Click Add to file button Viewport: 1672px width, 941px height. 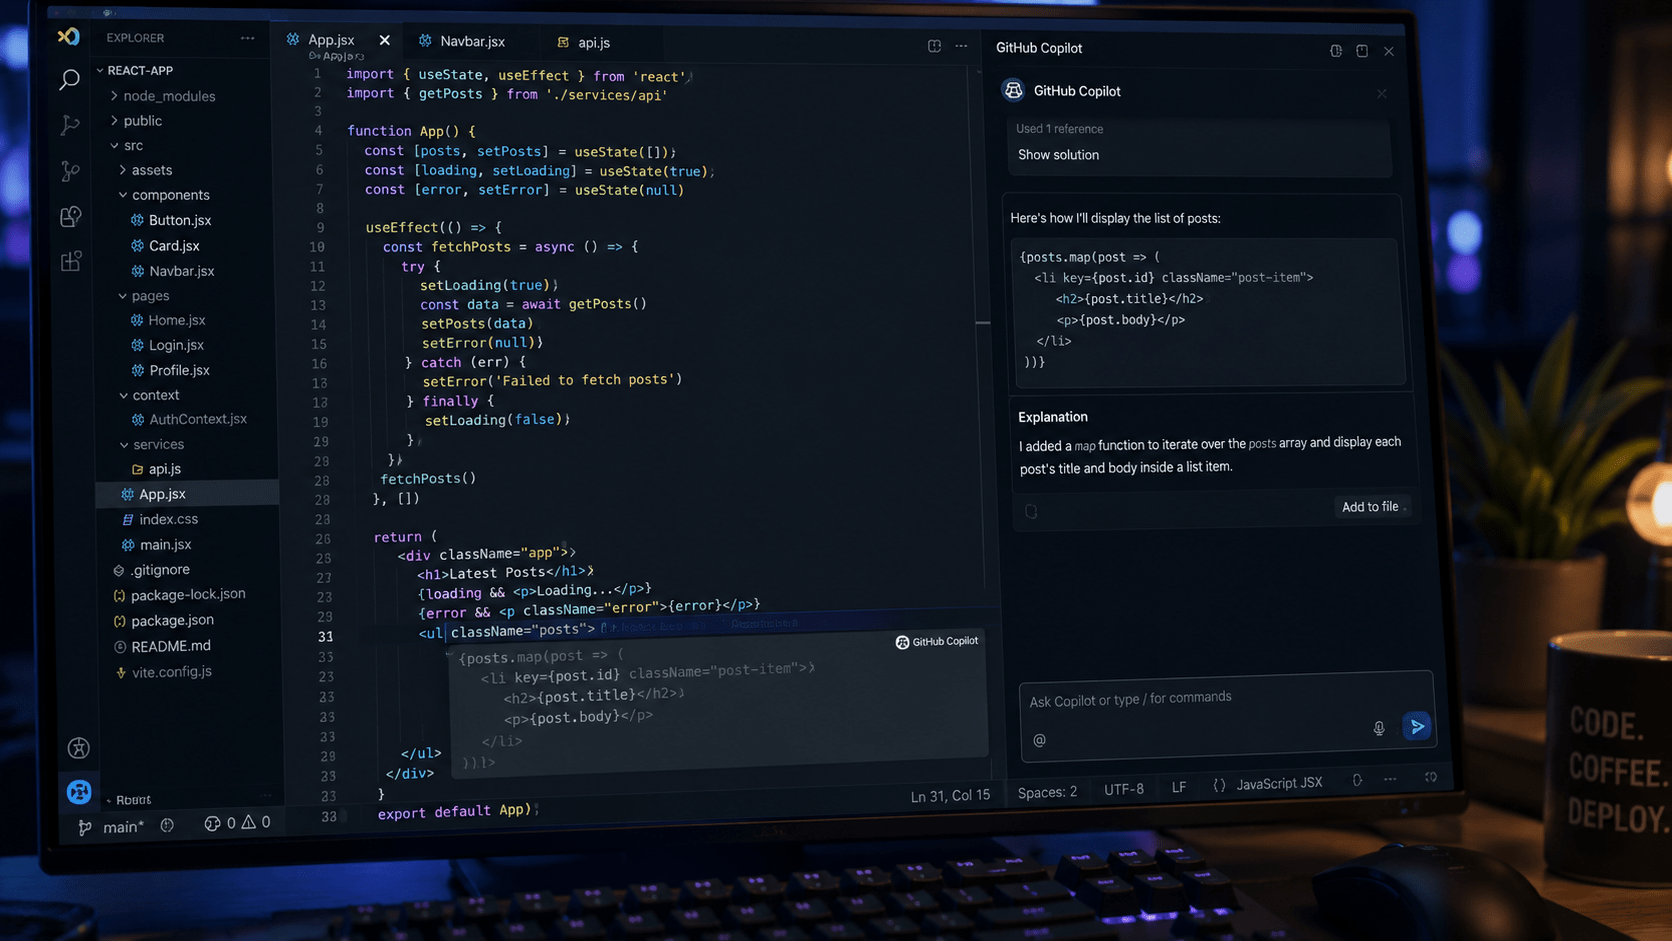[x=1371, y=507]
